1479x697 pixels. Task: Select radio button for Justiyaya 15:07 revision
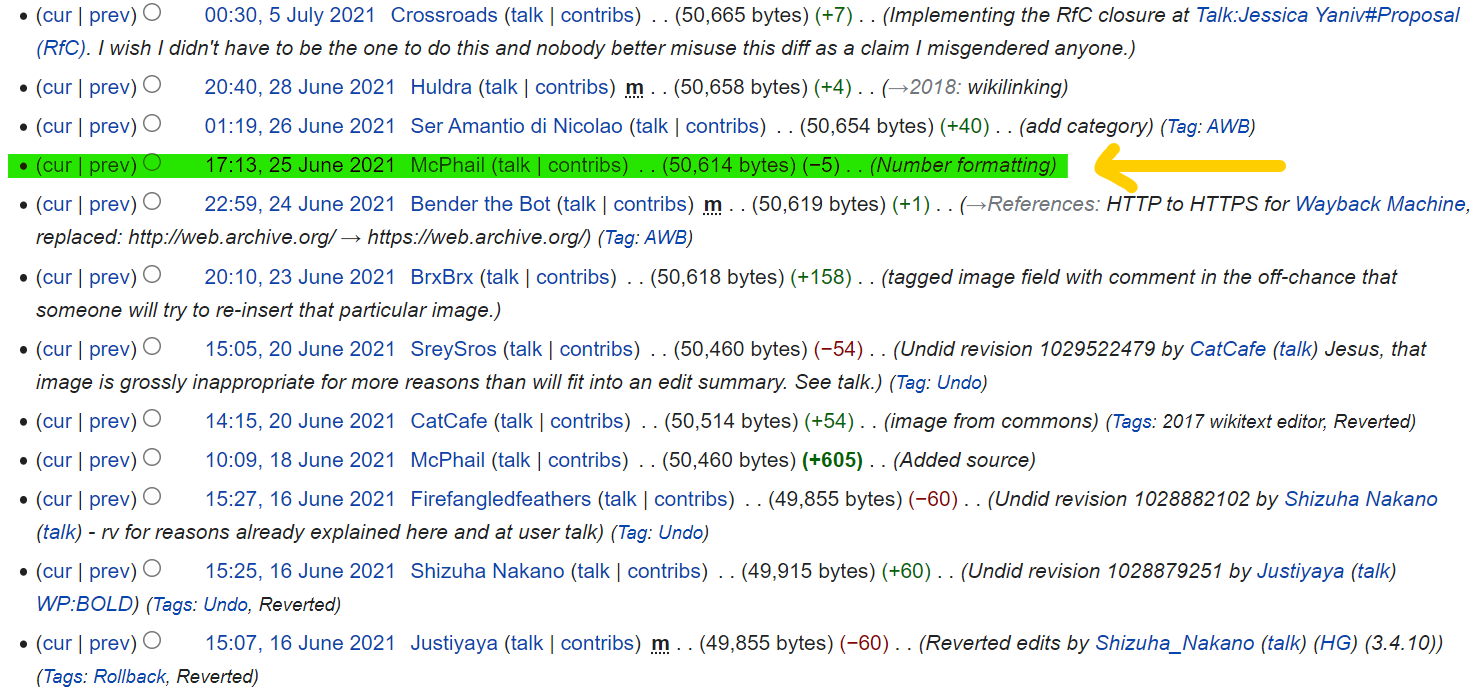(x=152, y=641)
